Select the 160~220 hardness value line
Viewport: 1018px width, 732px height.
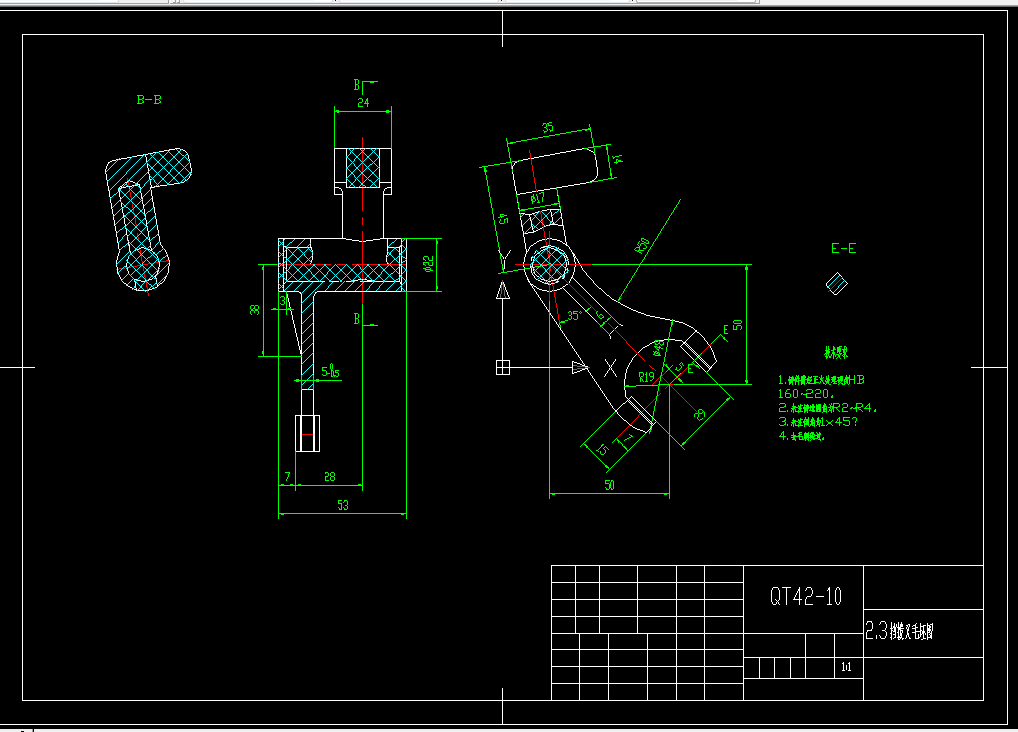(806, 394)
